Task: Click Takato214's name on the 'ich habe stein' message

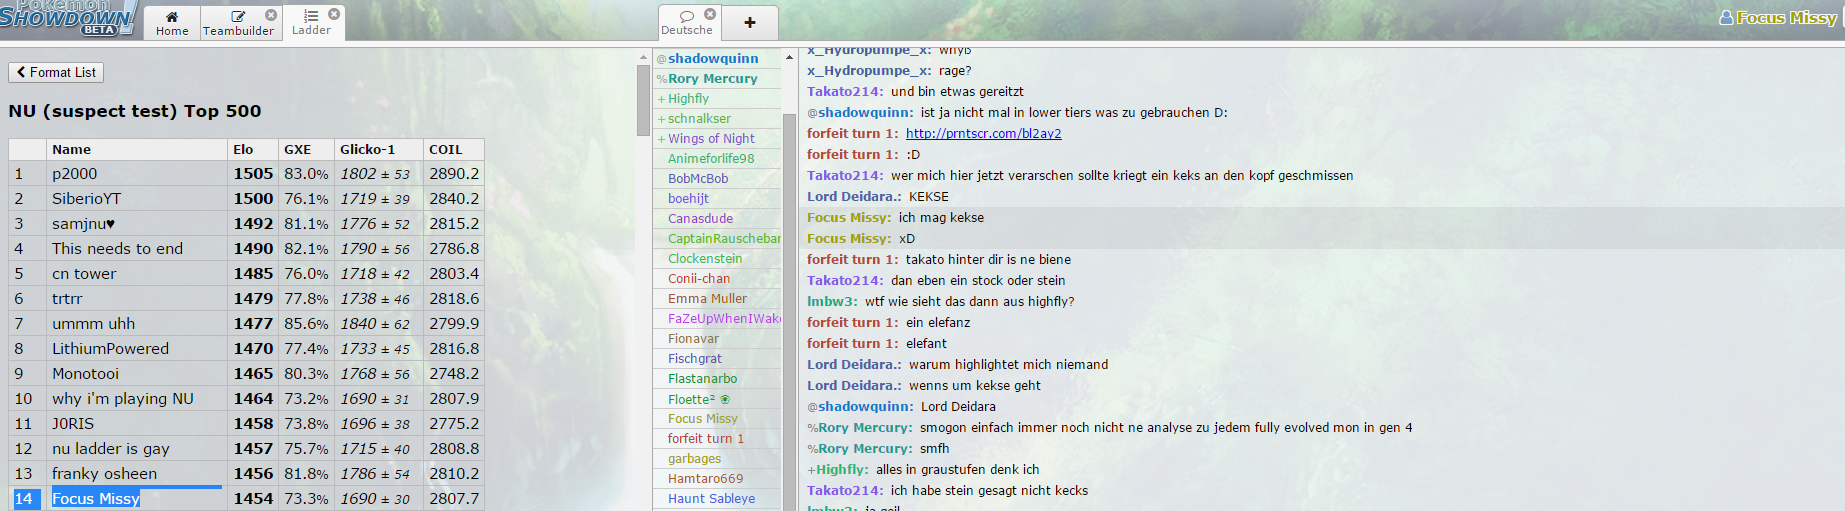Action: click(845, 490)
